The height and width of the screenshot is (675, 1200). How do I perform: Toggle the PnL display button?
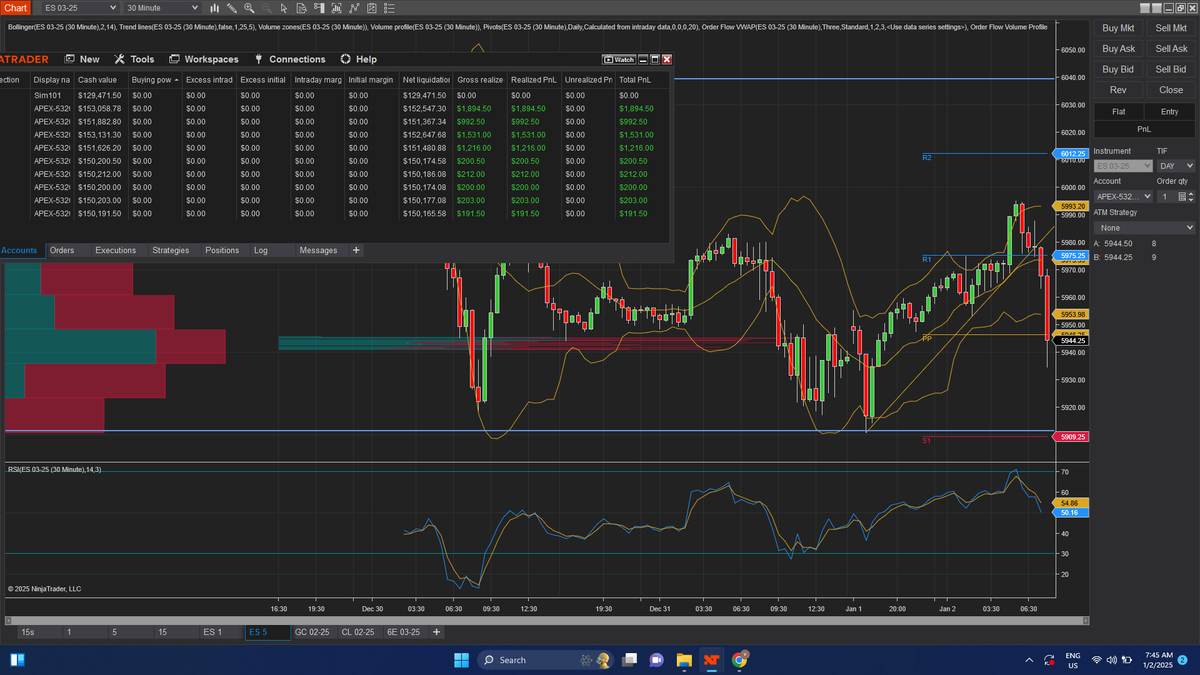(1144, 129)
